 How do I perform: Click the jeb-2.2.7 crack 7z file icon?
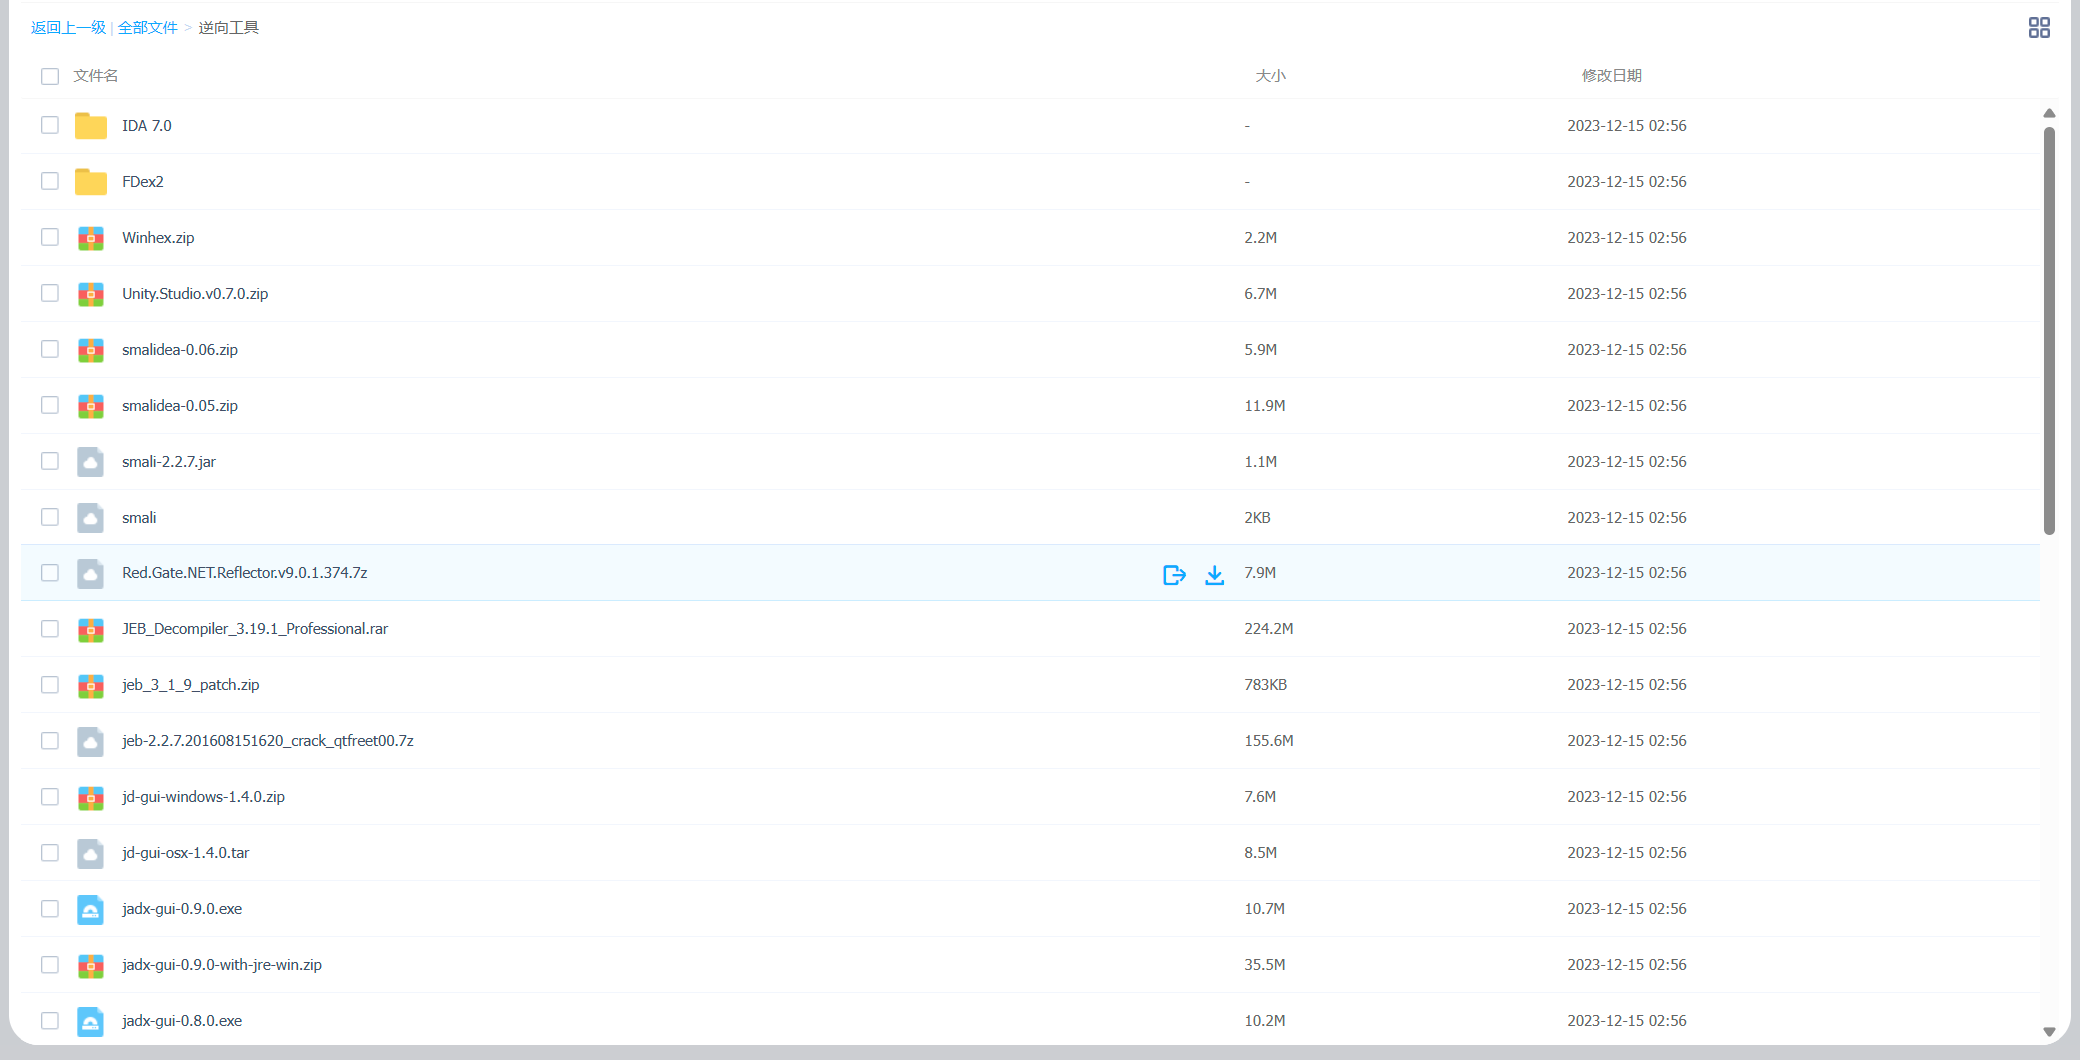(91, 742)
